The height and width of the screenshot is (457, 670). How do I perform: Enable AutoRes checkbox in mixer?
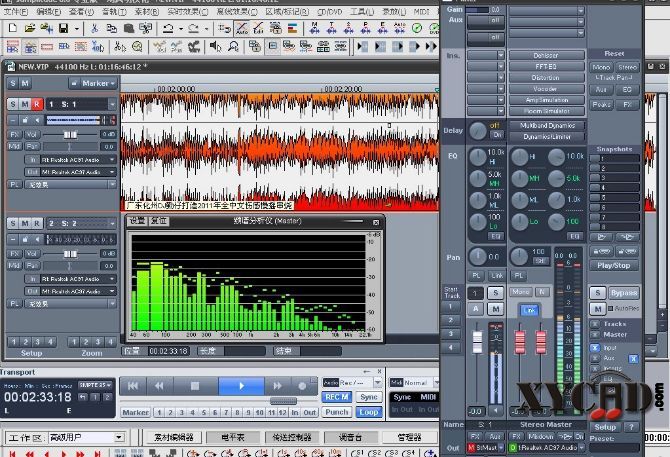click(611, 308)
